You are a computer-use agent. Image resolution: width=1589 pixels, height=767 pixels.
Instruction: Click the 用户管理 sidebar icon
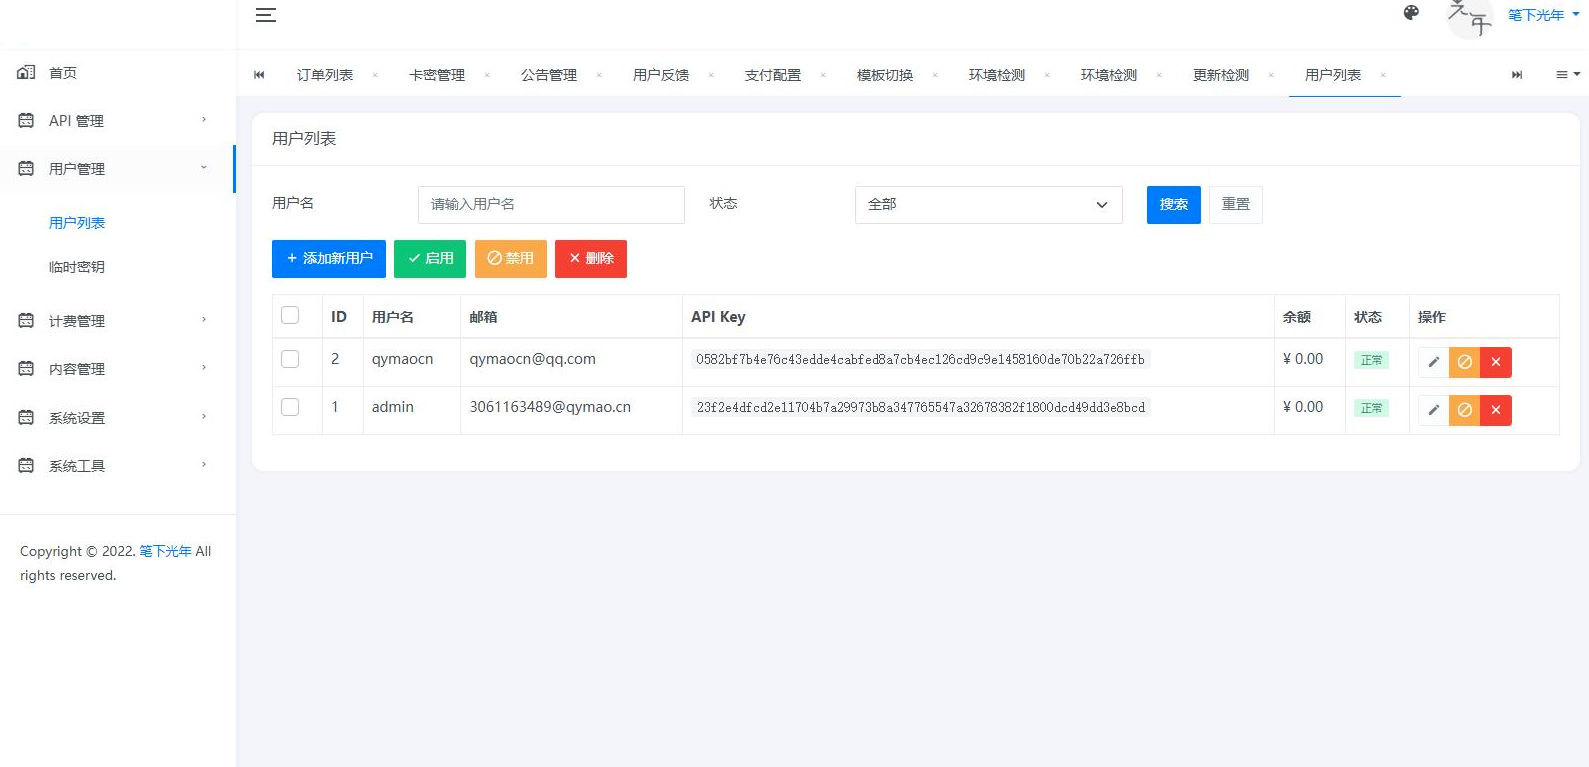coord(26,168)
